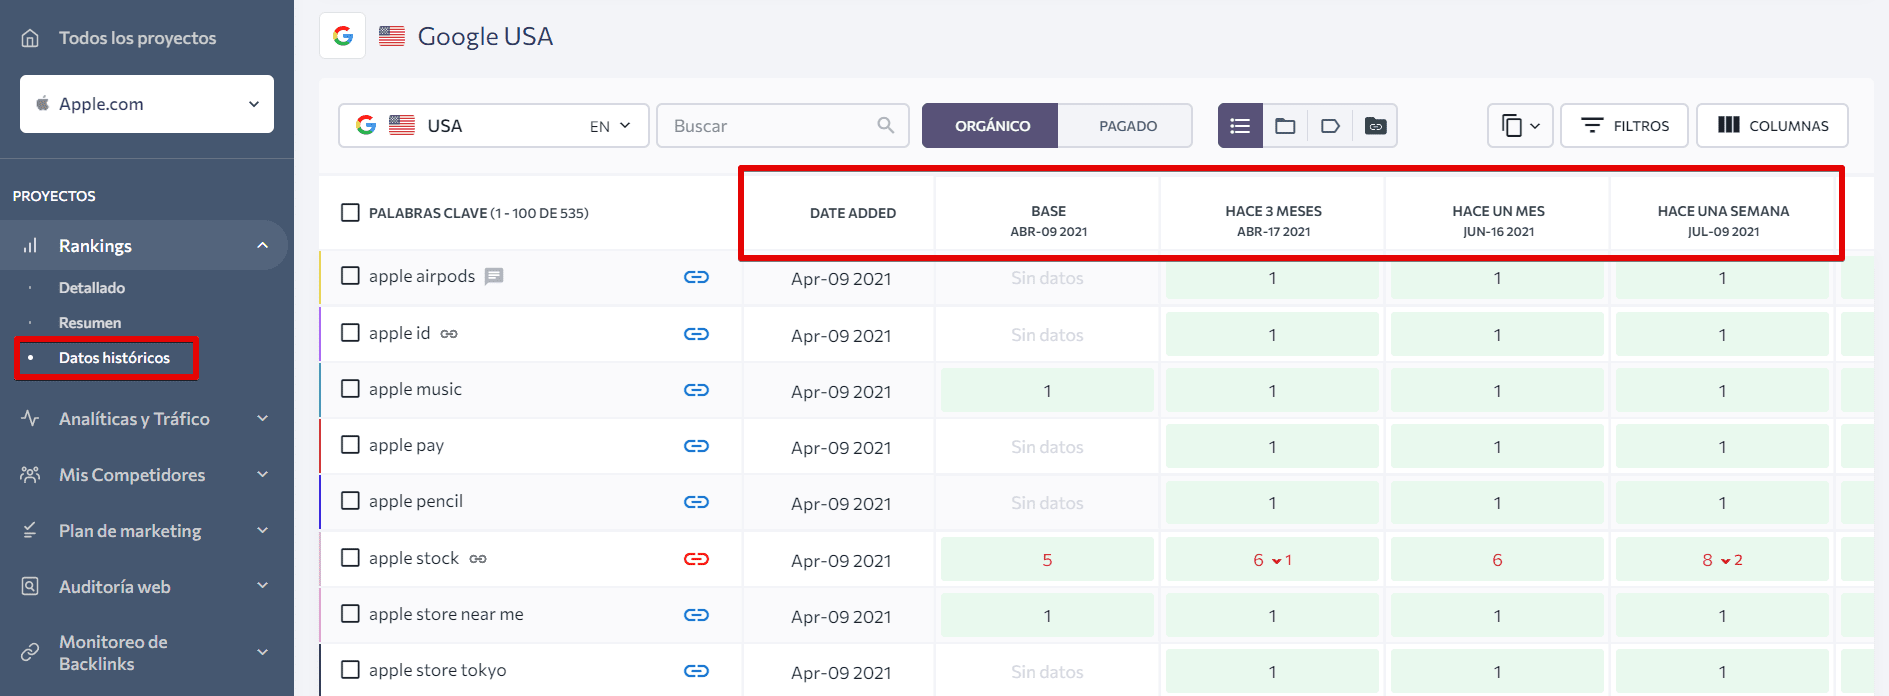Image resolution: width=1889 pixels, height=696 pixels.
Task: Collapse the Rankings section
Action: 262,245
